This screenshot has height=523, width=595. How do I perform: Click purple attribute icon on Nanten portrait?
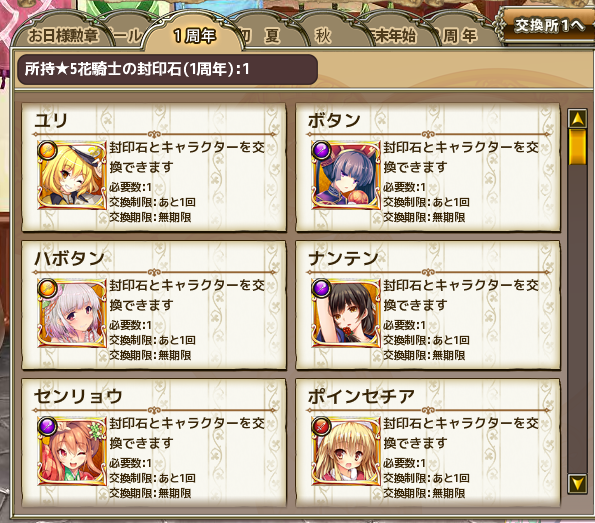click(321, 288)
